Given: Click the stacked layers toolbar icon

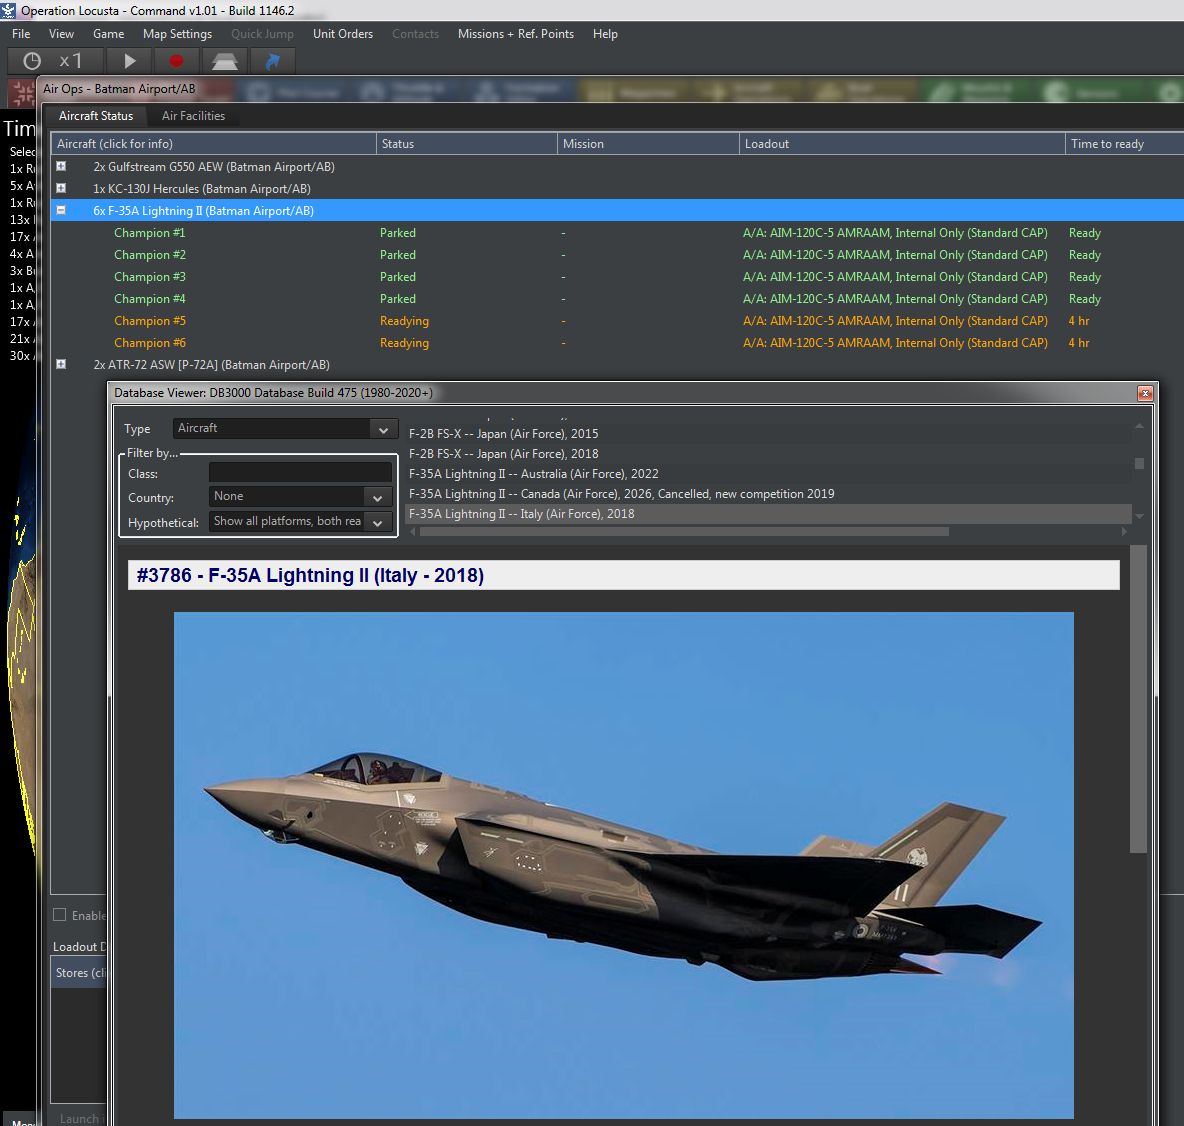Looking at the screenshot, I should [x=225, y=61].
